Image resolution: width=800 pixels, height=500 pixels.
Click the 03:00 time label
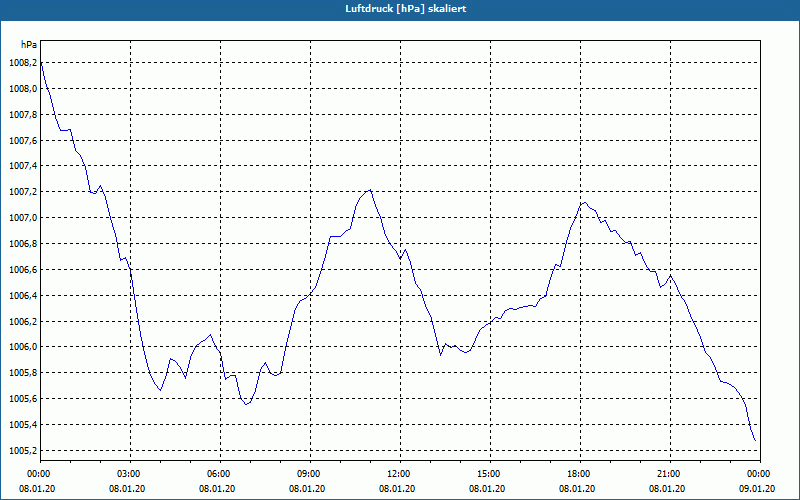(131, 474)
